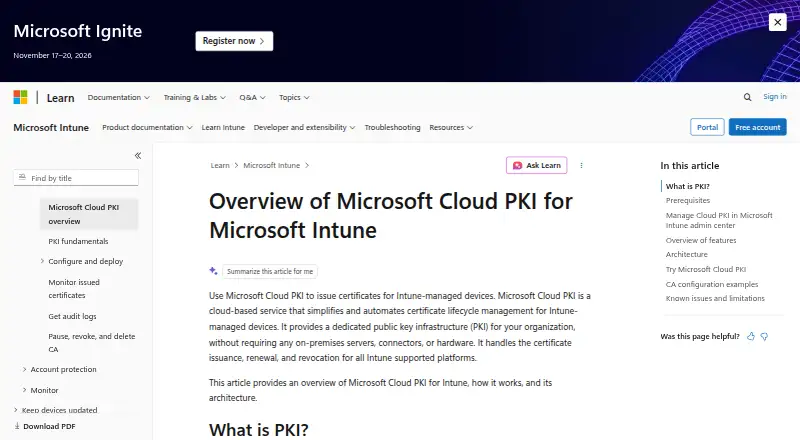Open the Resources dropdown
The width and height of the screenshot is (800, 440).
tap(451, 128)
